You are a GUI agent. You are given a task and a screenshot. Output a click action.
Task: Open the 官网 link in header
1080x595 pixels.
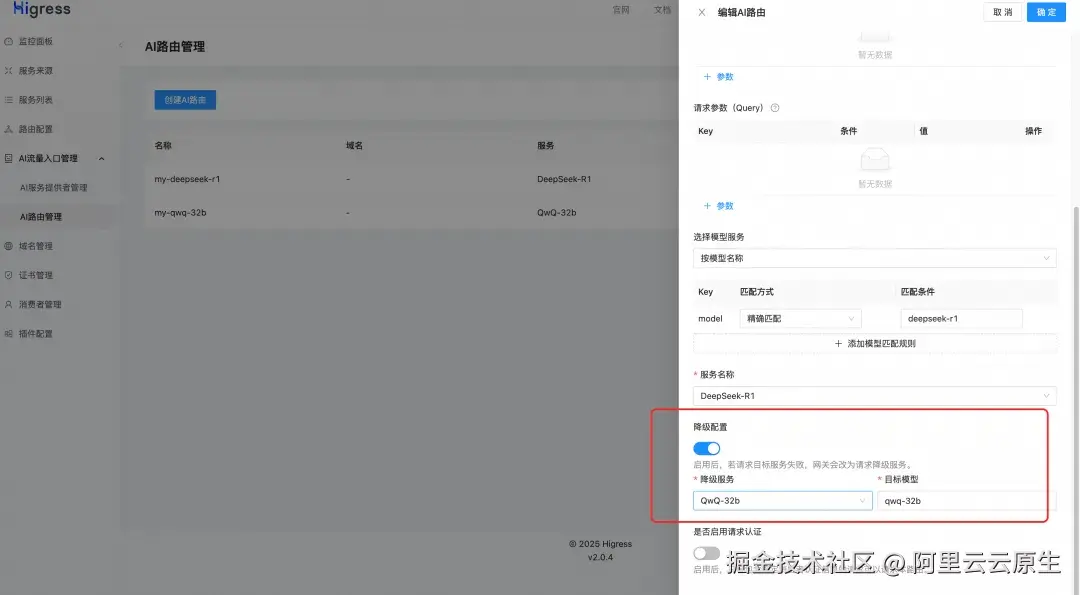[x=621, y=10]
